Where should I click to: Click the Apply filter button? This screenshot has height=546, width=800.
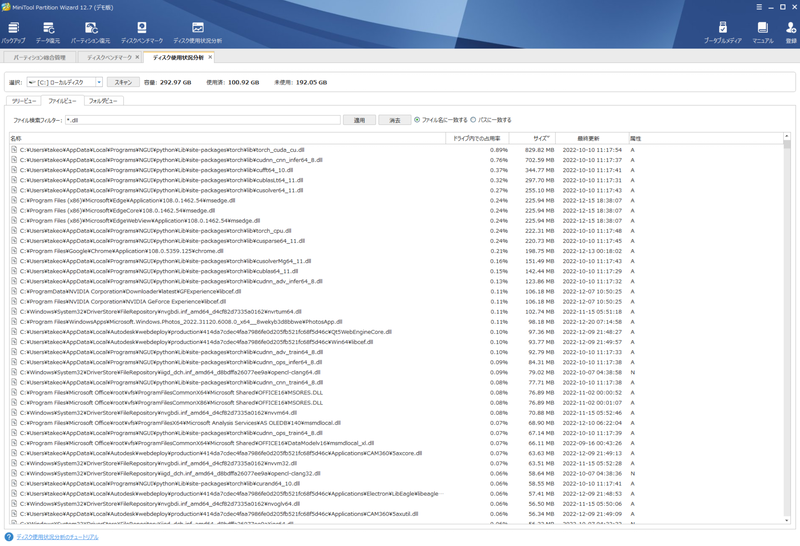360,120
